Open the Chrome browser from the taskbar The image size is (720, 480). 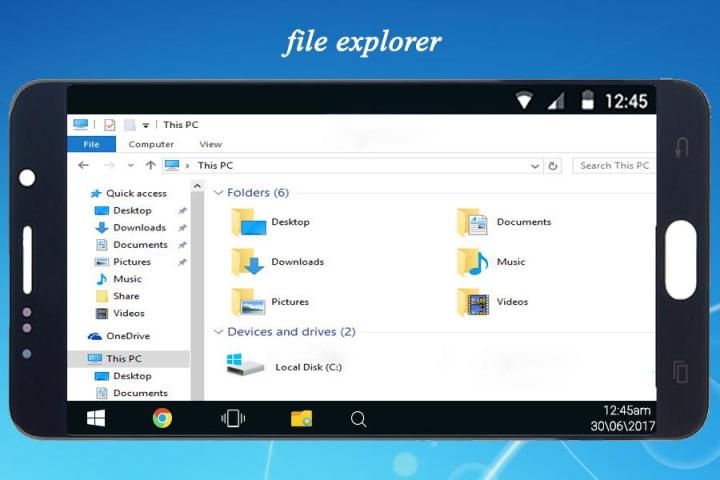click(162, 418)
